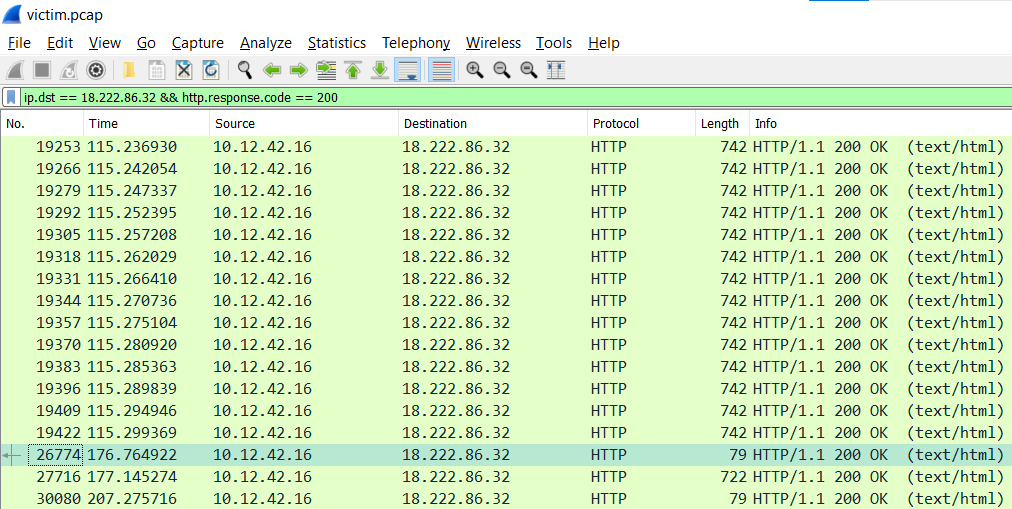Viewport: 1012px width, 509px height.
Task: Zoom in on packet list text
Action: 474,70
